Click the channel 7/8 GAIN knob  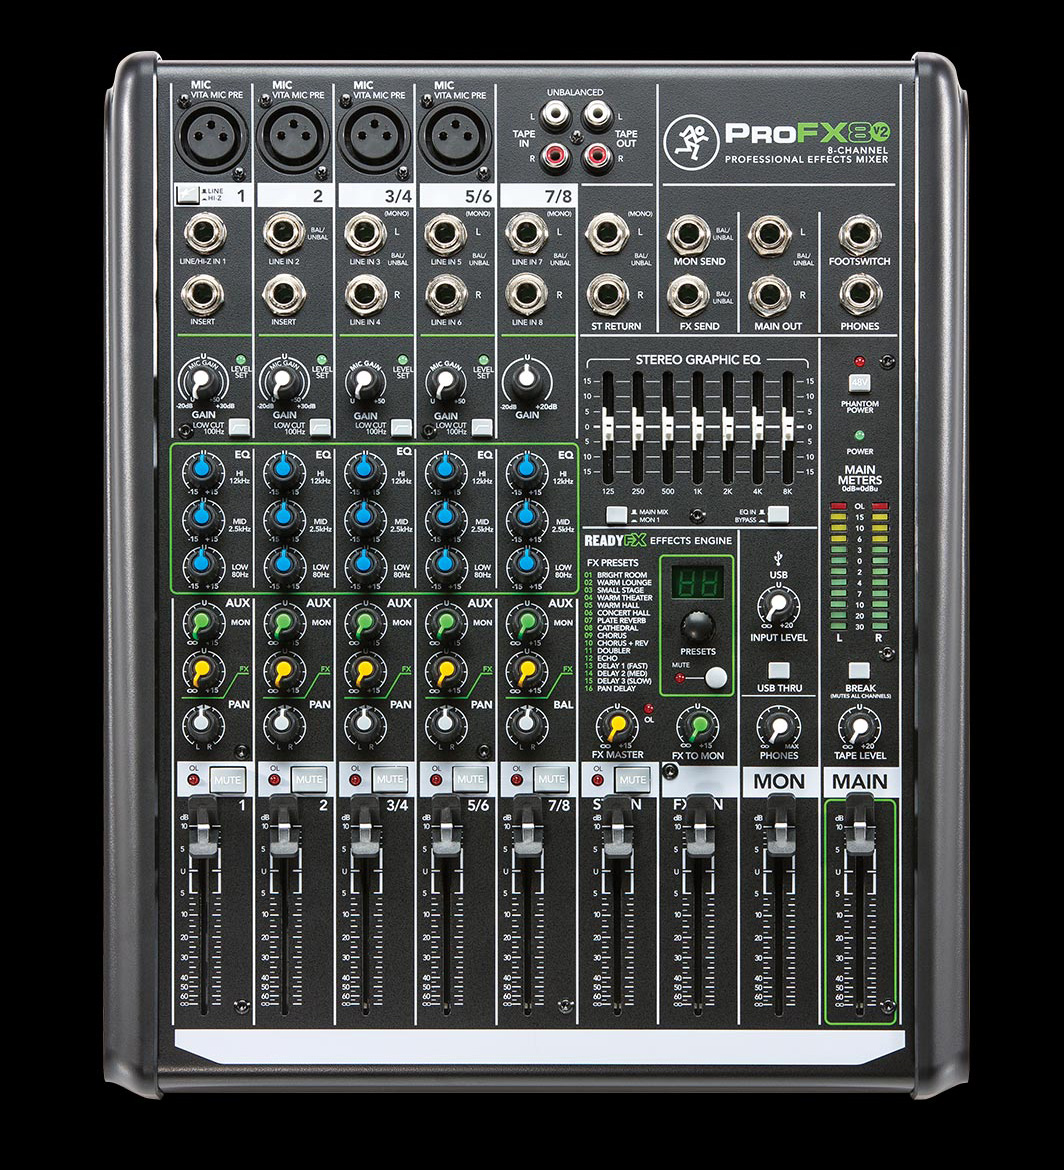(527, 381)
